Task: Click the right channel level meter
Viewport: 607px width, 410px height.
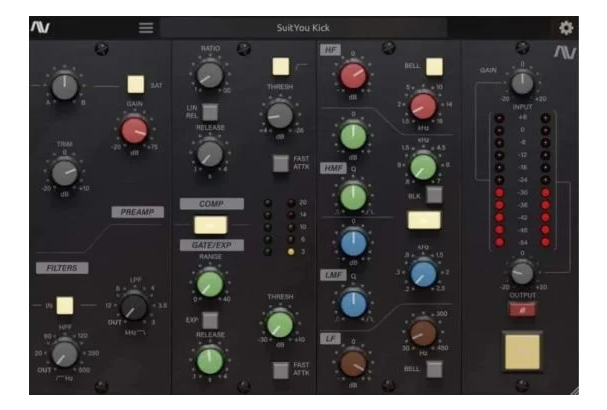Action: 545,180
